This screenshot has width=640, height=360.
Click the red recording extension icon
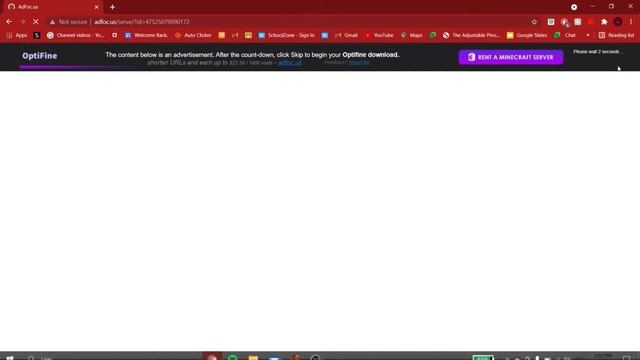[x=591, y=22]
